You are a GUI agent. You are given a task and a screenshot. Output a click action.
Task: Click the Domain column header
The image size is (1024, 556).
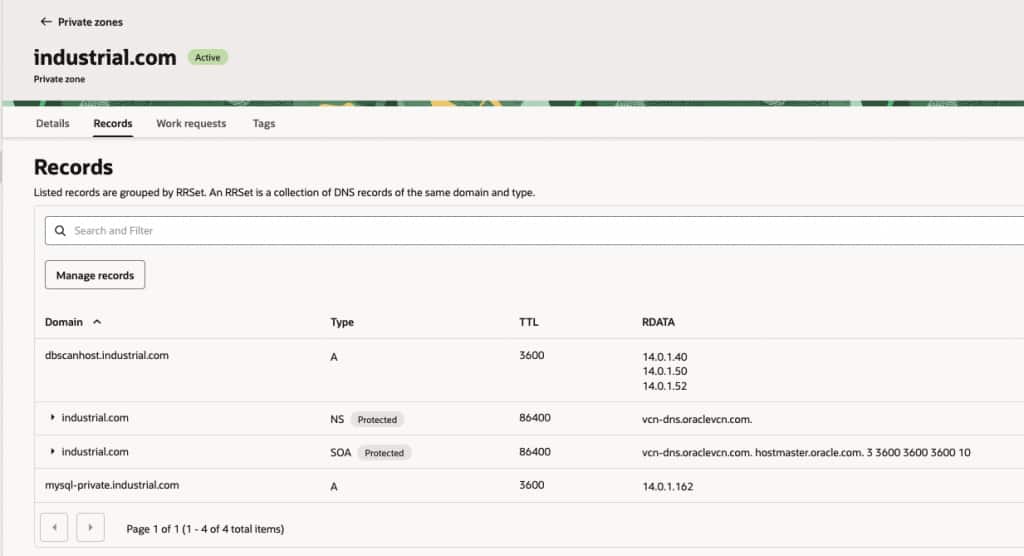click(x=63, y=322)
